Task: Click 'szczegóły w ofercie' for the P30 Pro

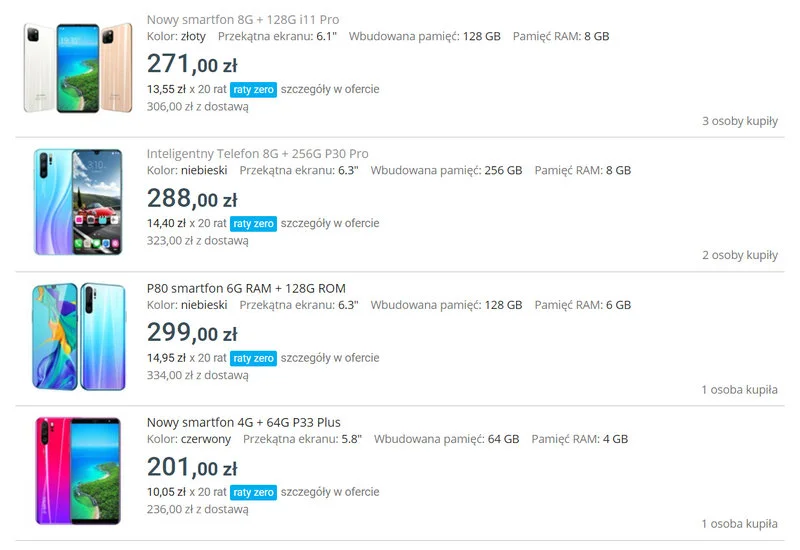Action: [x=330, y=223]
